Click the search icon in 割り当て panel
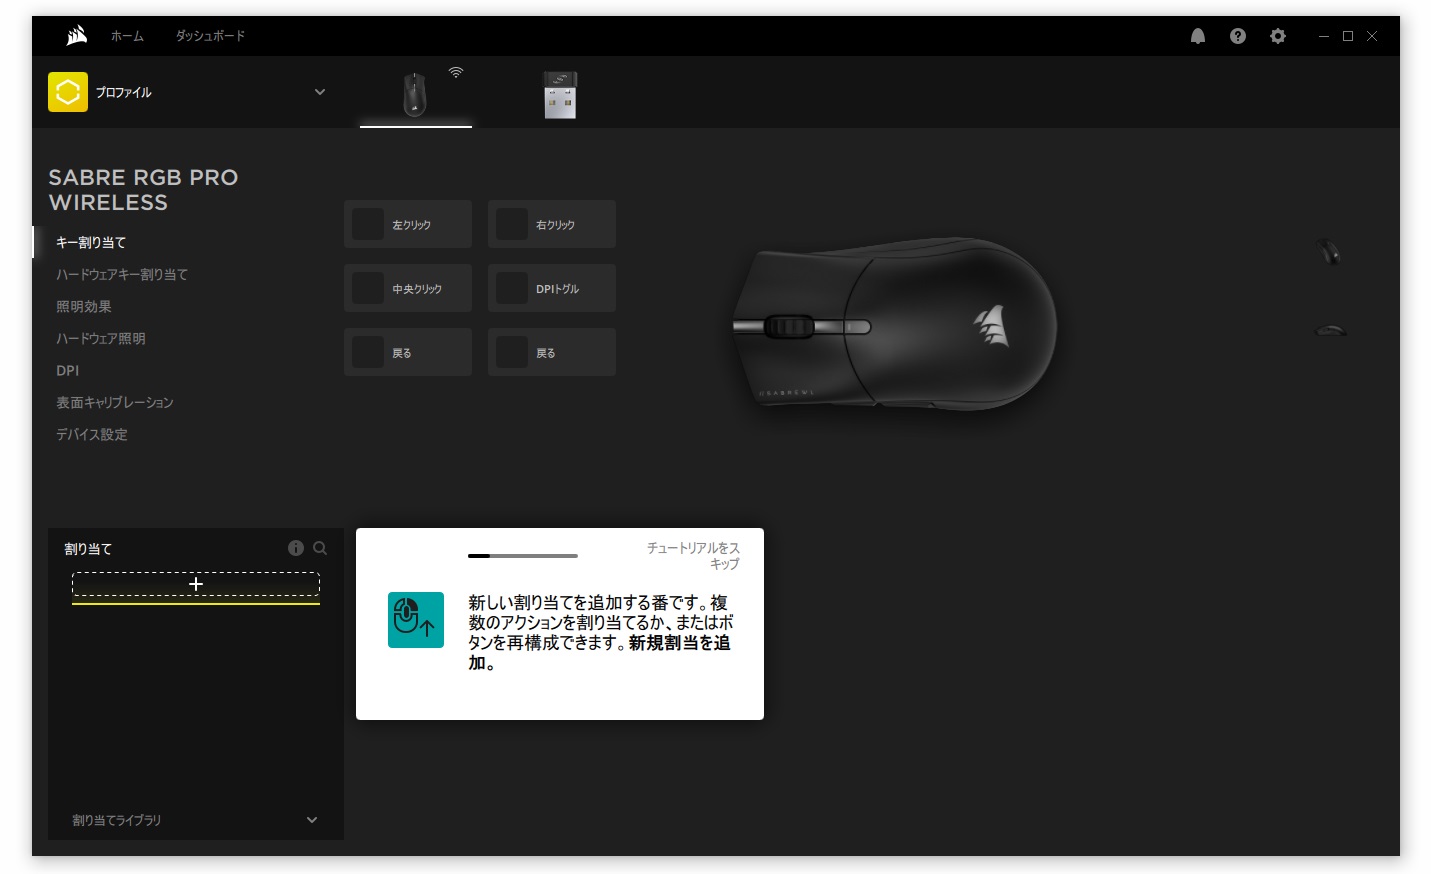This screenshot has height=874, width=1431. pos(320,548)
